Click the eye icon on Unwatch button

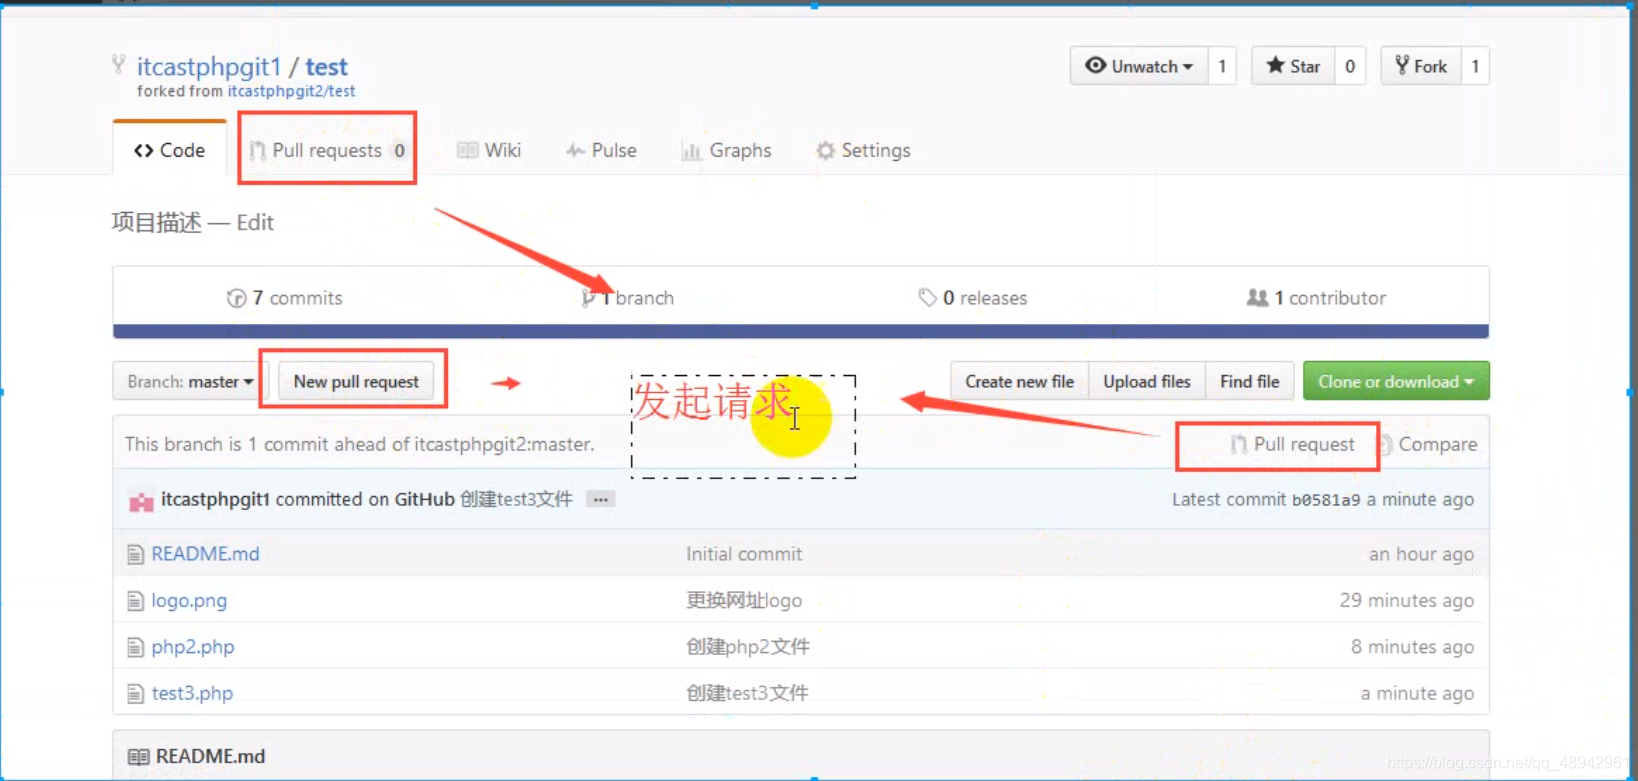1096,65
